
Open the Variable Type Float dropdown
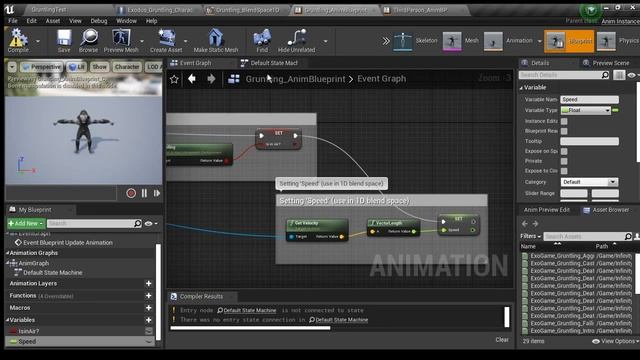pyautogui.click(x=586, y=110)
